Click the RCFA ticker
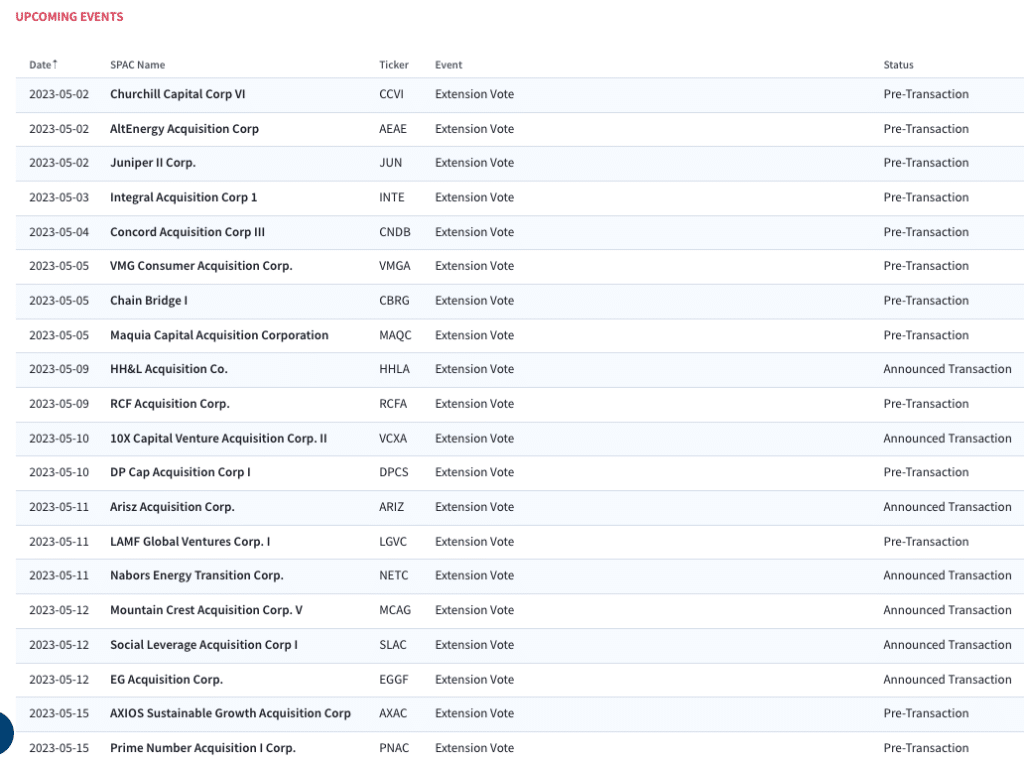The image size is (1024, 762). tap(393, 404)
